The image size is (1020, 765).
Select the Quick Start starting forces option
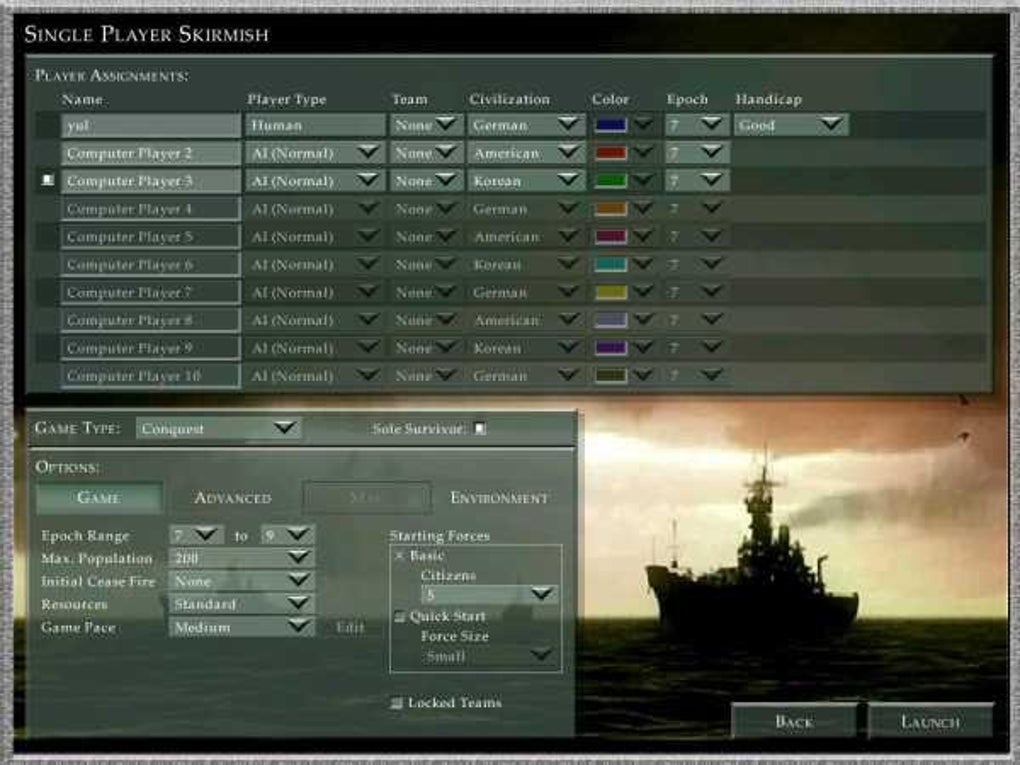coord(399,617)
